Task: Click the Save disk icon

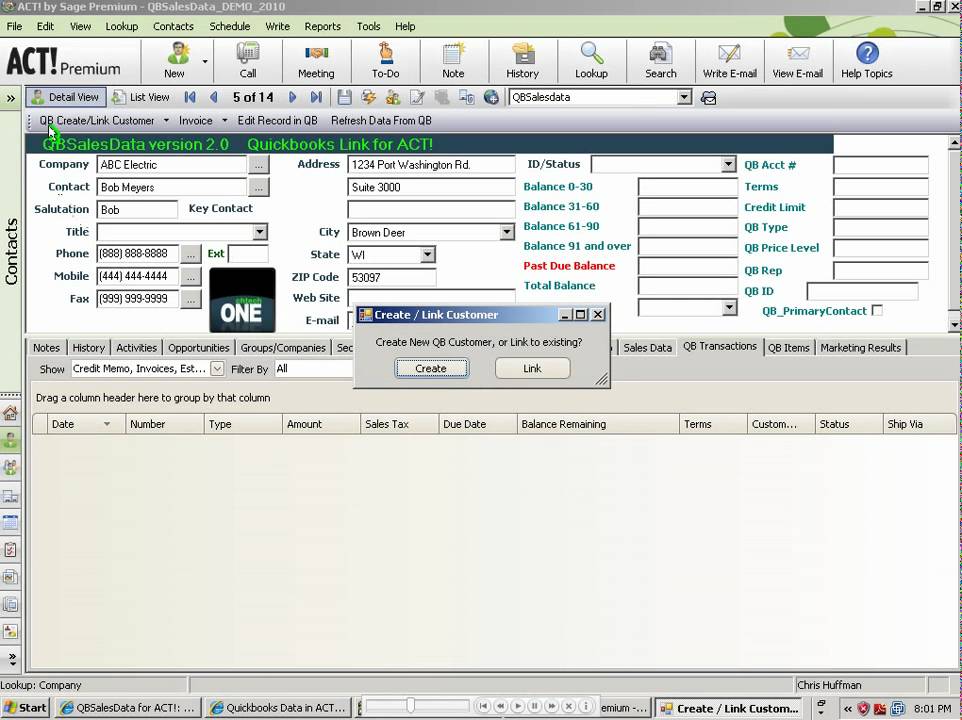Action: 344,97
